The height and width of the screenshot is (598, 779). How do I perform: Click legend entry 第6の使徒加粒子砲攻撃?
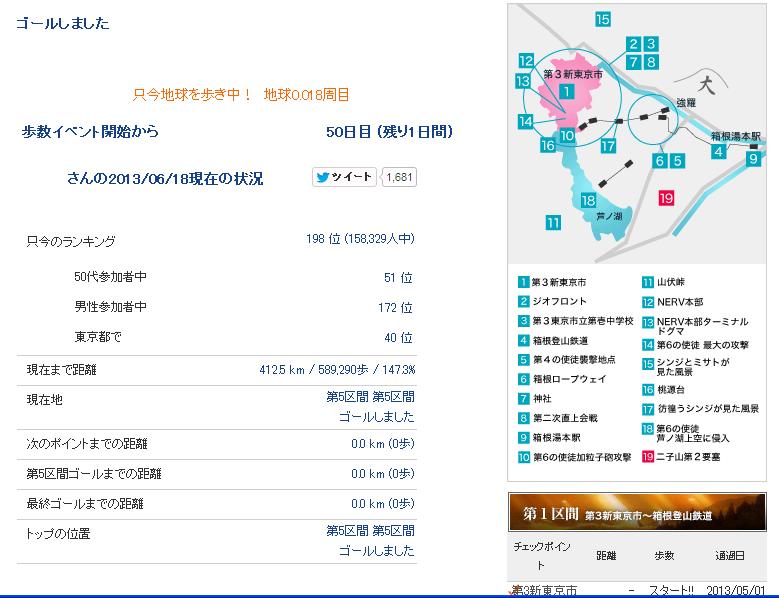point(575,457)
